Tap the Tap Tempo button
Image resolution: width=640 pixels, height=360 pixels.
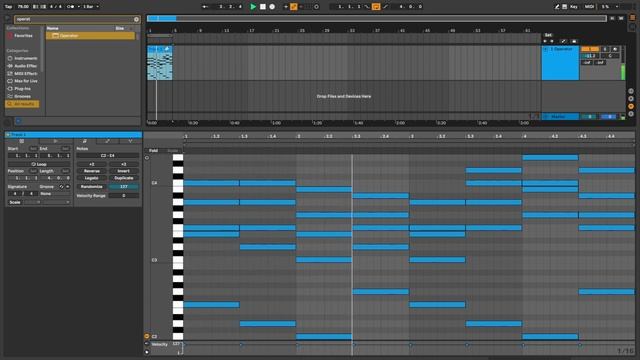(8, 7)
